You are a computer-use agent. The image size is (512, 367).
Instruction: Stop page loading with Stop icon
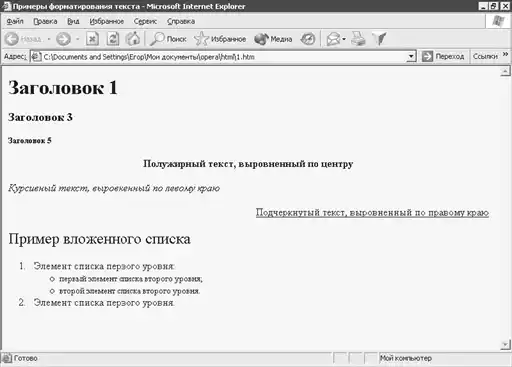point(92,39)
